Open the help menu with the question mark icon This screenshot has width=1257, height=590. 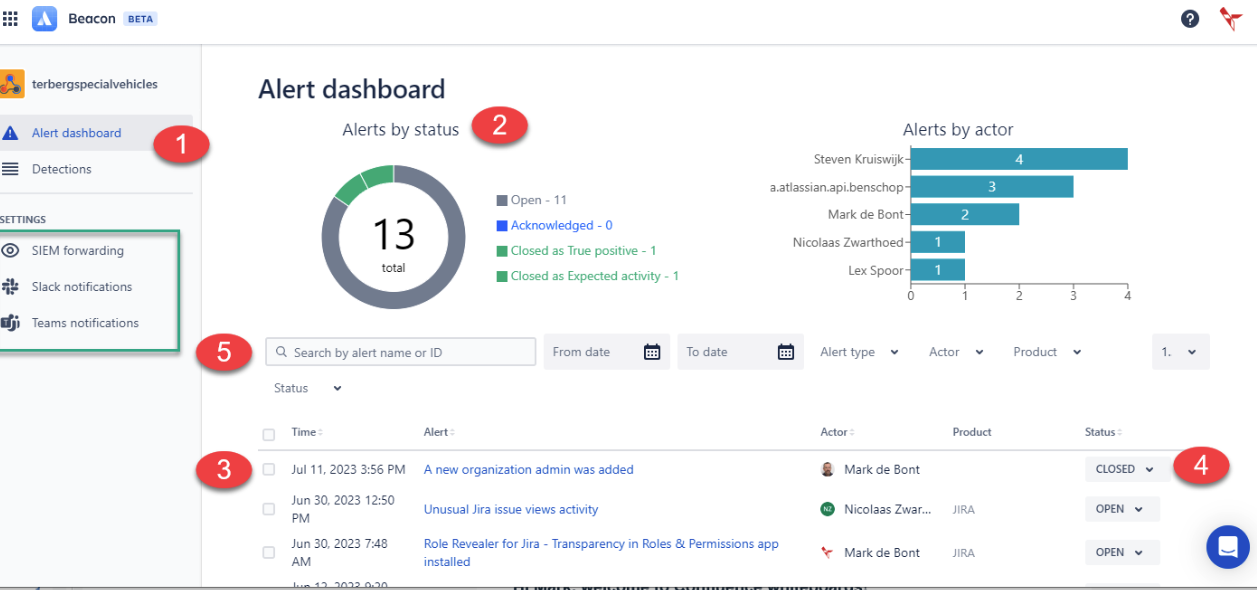[x=1189, y=18]
